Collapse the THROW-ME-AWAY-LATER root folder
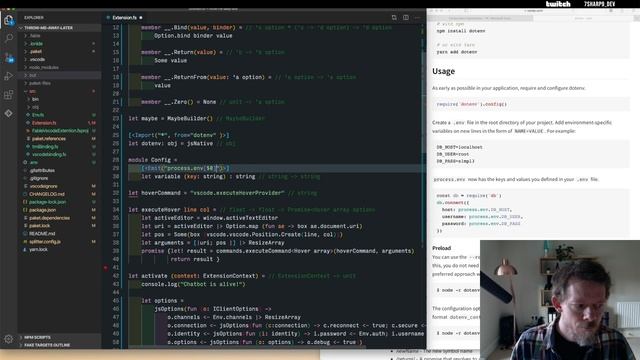Image resolution: width=640 pixels, height=360 pixels. coord(48,28)
